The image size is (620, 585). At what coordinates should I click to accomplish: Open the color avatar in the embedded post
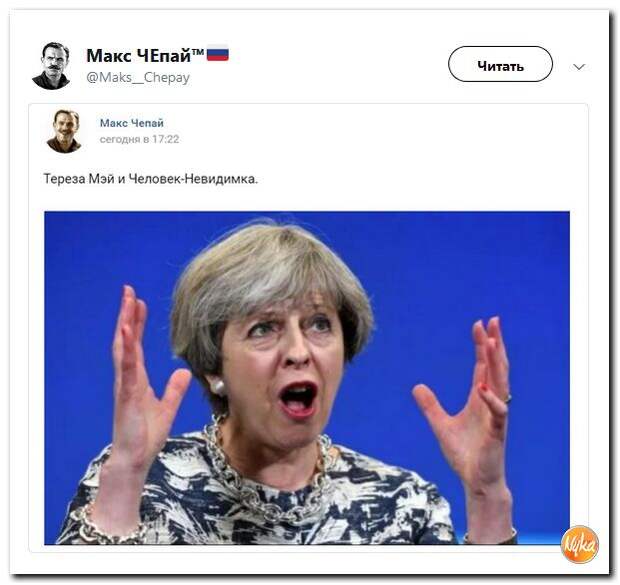(64, 131)
